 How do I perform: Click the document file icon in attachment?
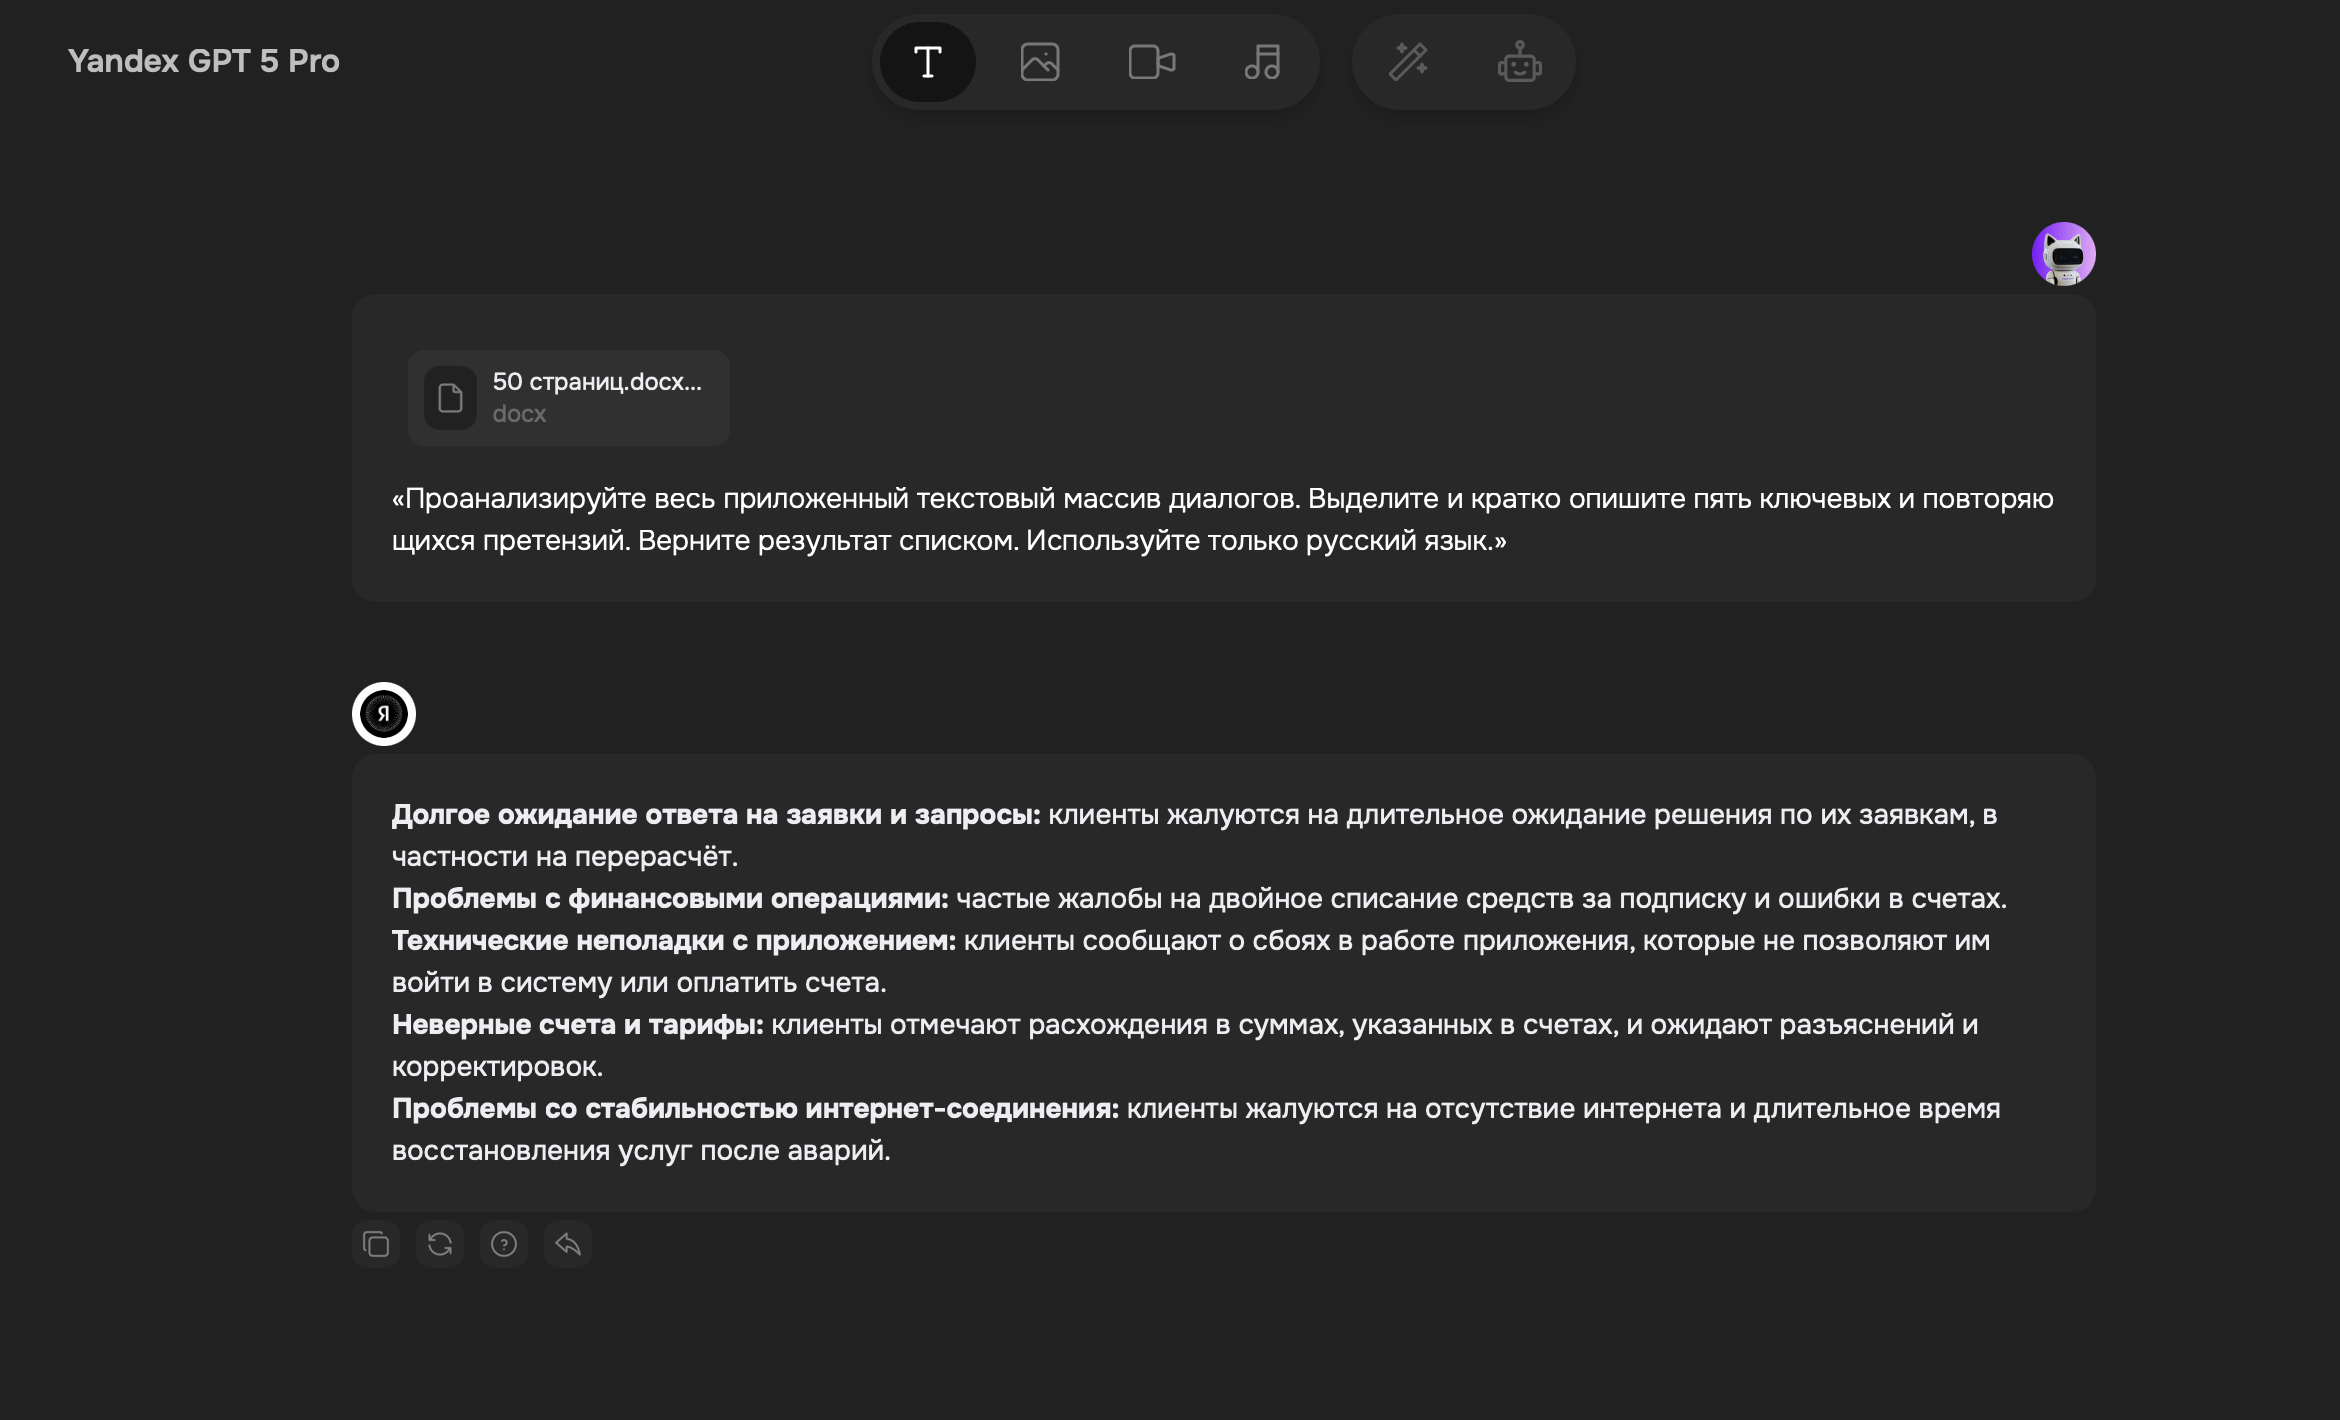click(x=450, y=398)
